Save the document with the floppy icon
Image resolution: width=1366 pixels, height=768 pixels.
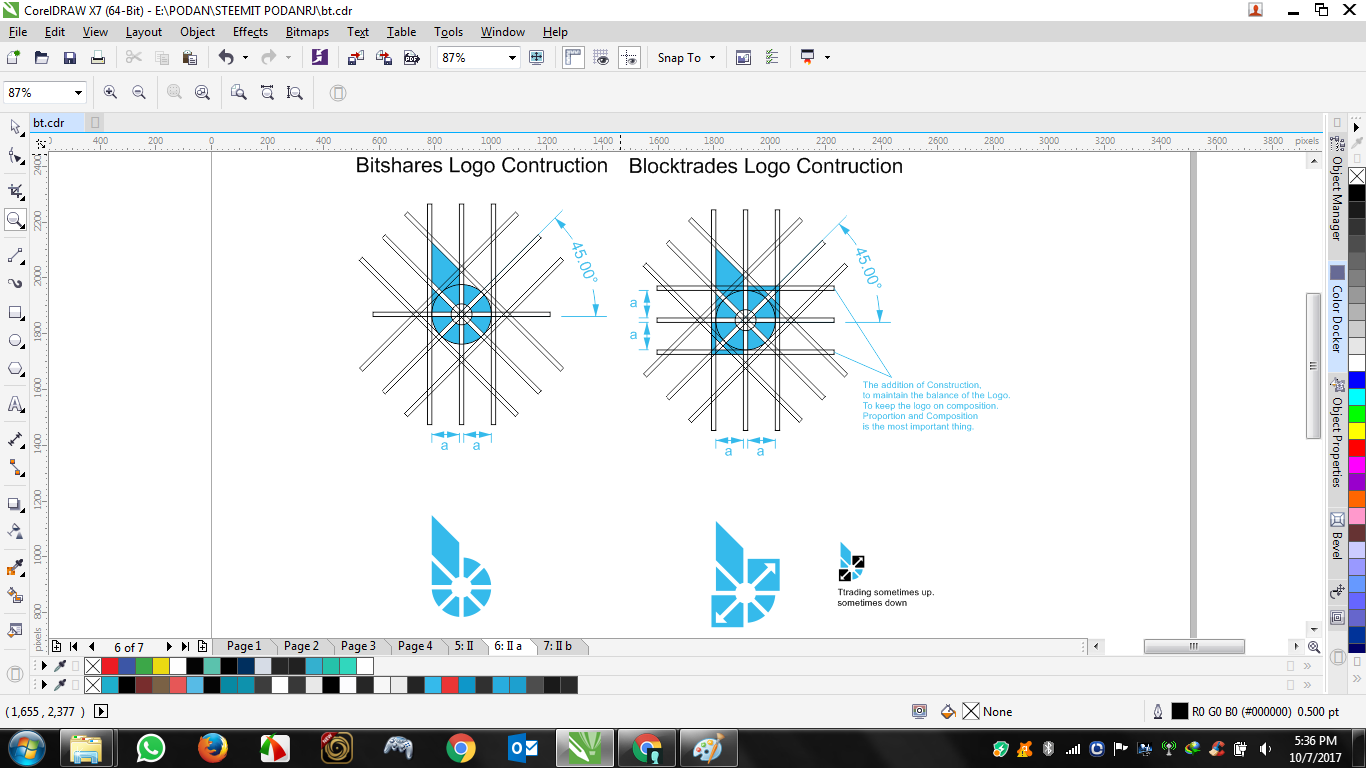pyautogui.click(x=70, y=58)
